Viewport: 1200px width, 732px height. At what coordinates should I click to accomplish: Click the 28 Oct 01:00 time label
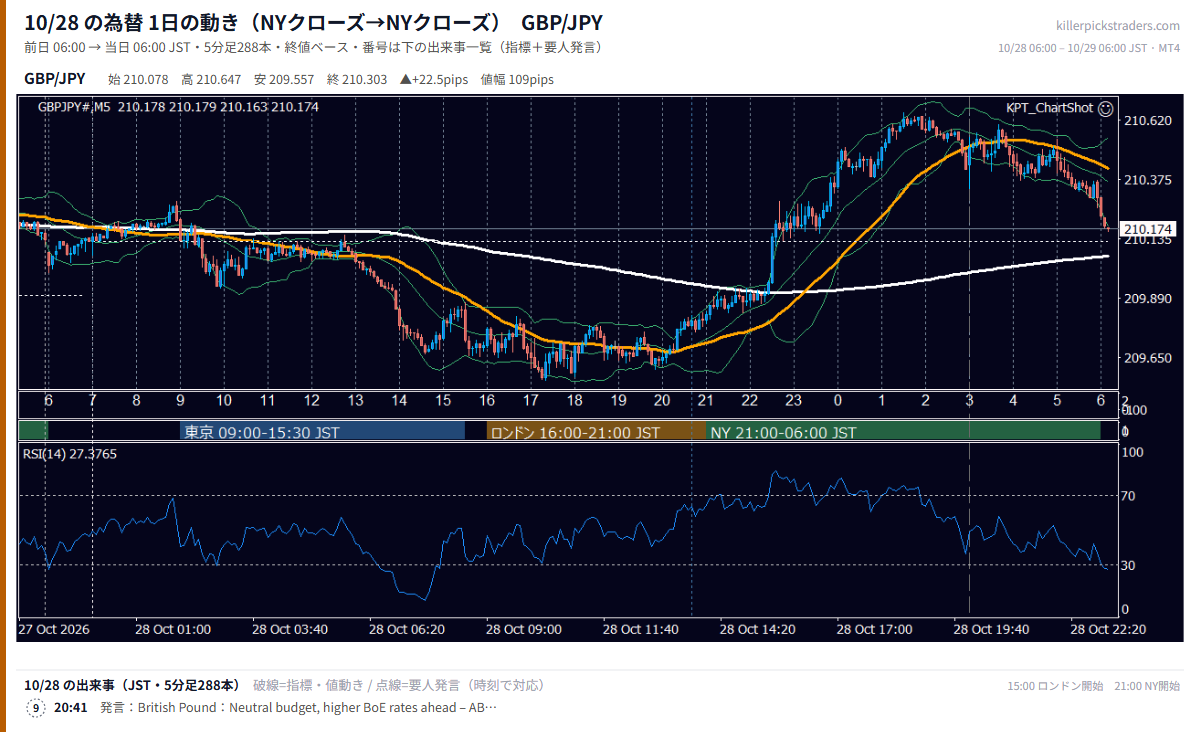point(173,629)
